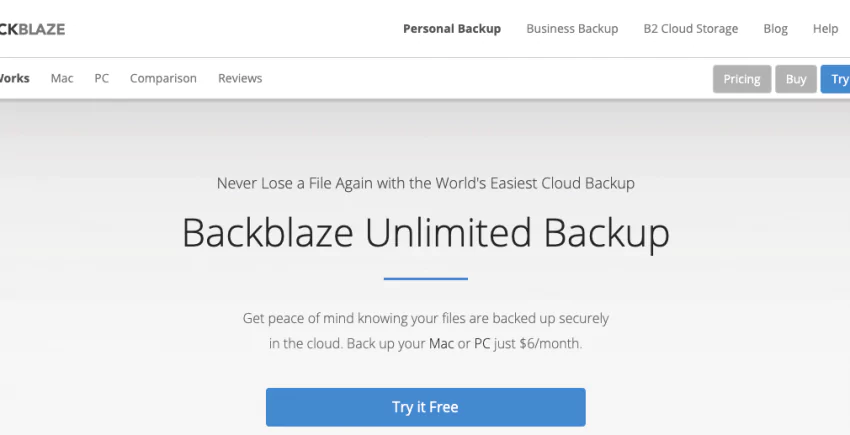This screenshot has width=850, height=435.
Task: Switch to the Mac tab
Action: pyautogui.click(x=62, y=78)
